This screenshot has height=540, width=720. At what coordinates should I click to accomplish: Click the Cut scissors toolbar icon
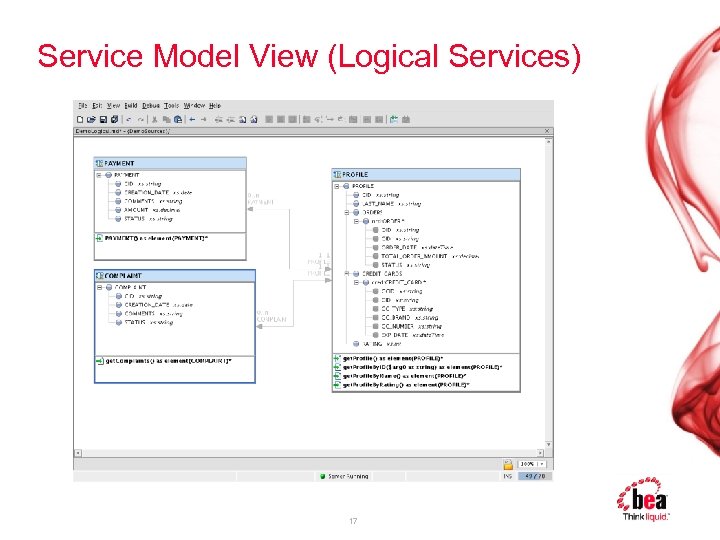click(155, 119)
